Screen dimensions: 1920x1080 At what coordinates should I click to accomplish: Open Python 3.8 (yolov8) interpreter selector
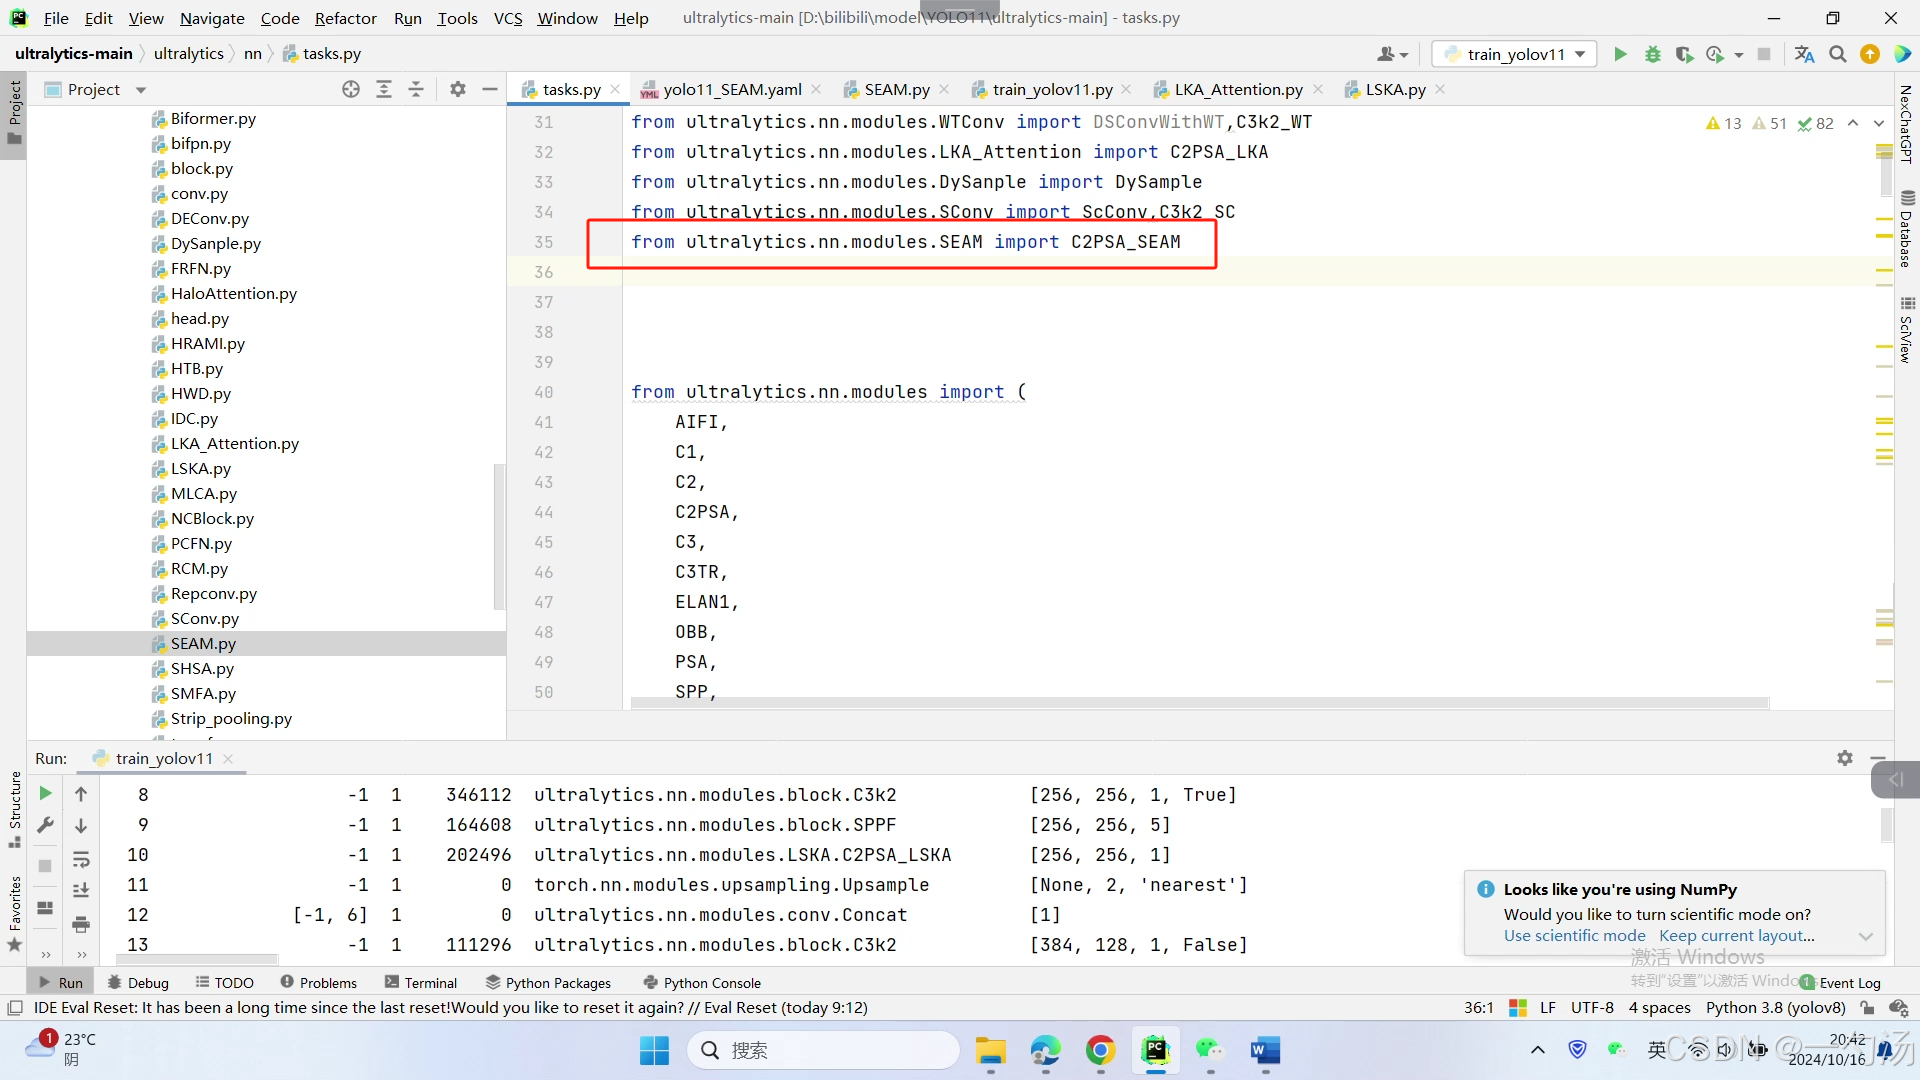click(1775, 1008)
